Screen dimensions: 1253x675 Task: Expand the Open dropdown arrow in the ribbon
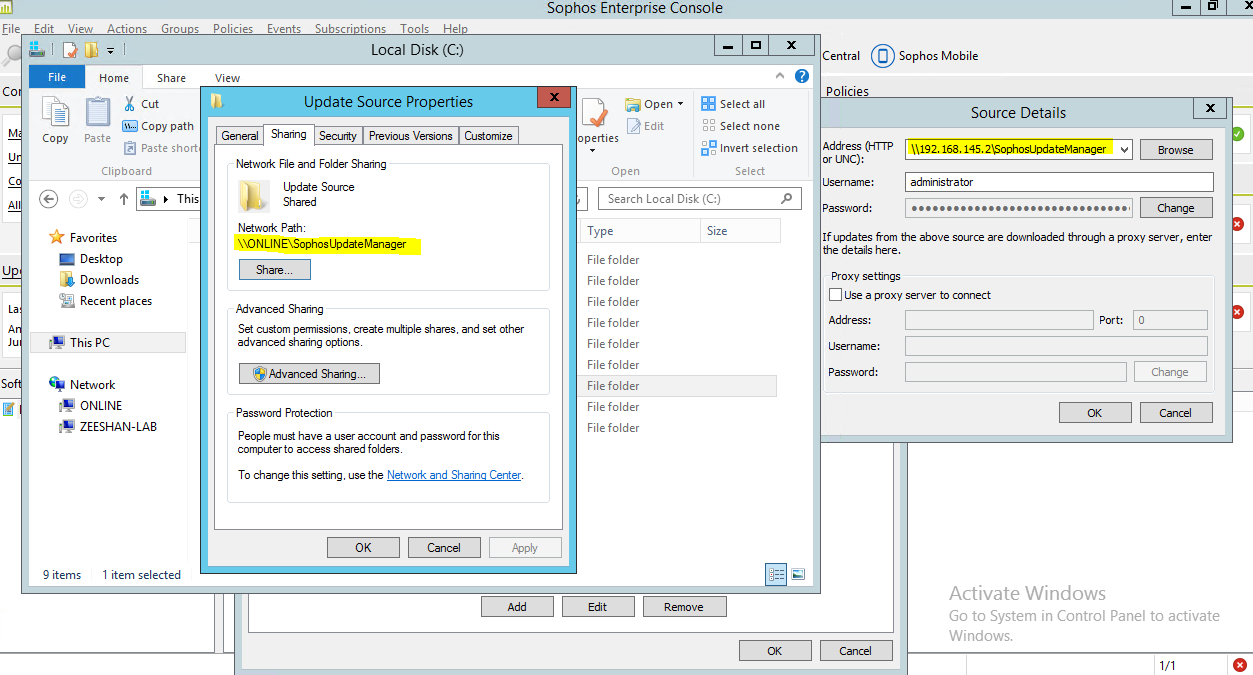click(x=680, y=104)
